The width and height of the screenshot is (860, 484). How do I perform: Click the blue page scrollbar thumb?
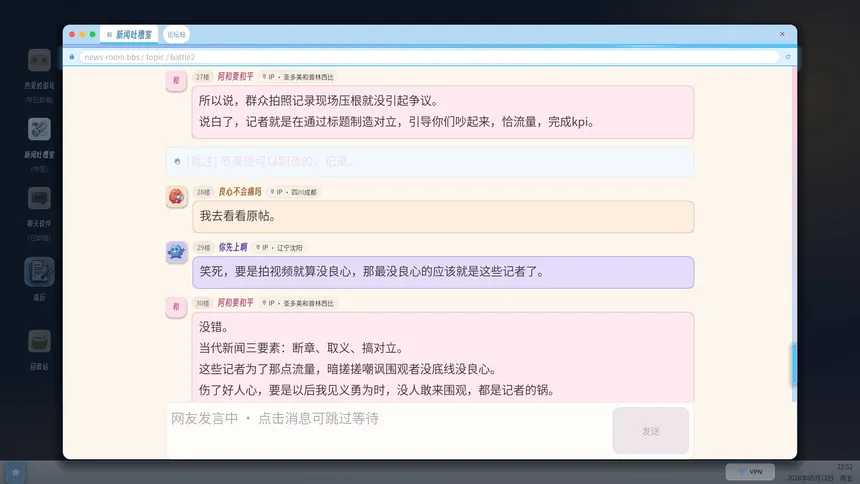(794, 364)
